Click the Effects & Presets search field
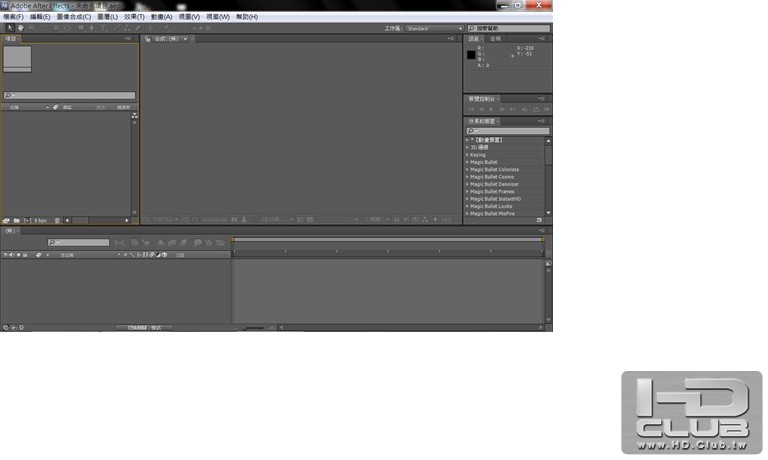The image size is (768, 460). point(508,131)
